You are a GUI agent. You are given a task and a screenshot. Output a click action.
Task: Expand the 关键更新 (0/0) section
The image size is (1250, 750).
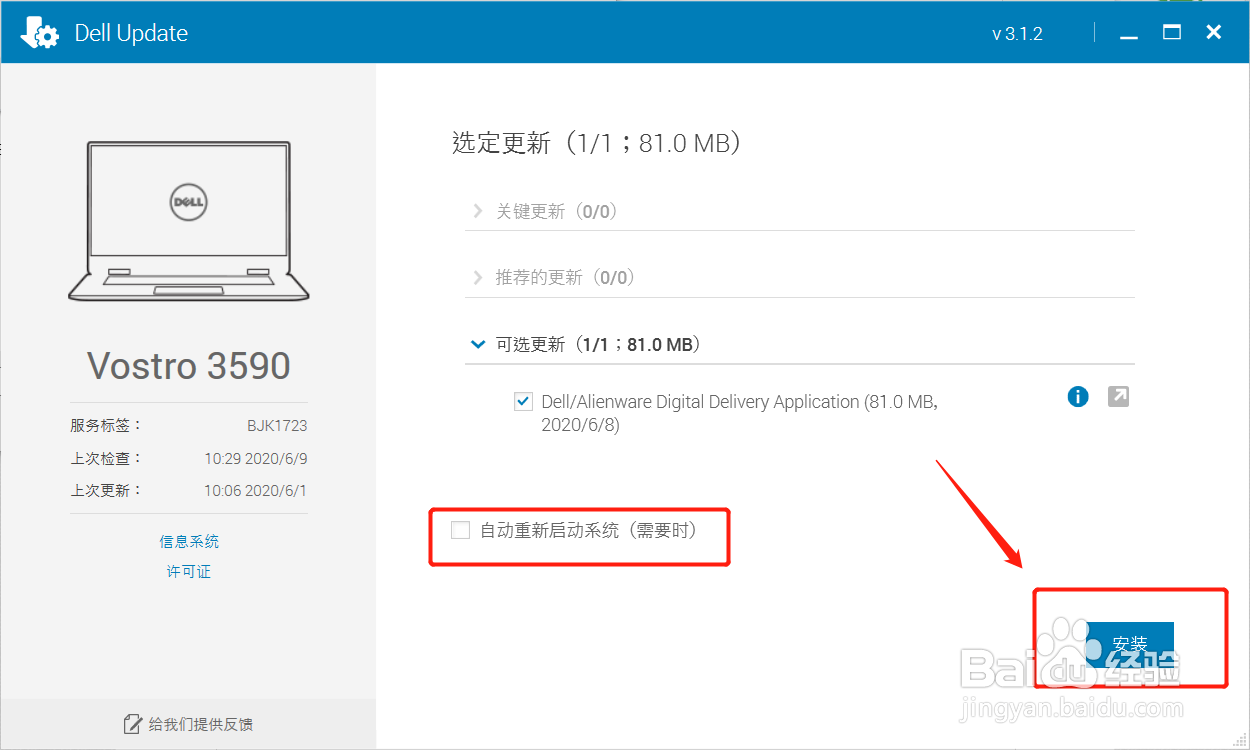[x=478, y=212]
